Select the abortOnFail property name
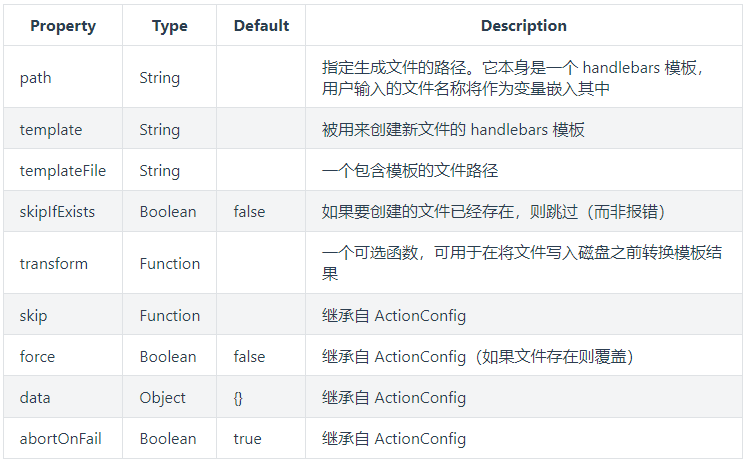 [61, 439]
